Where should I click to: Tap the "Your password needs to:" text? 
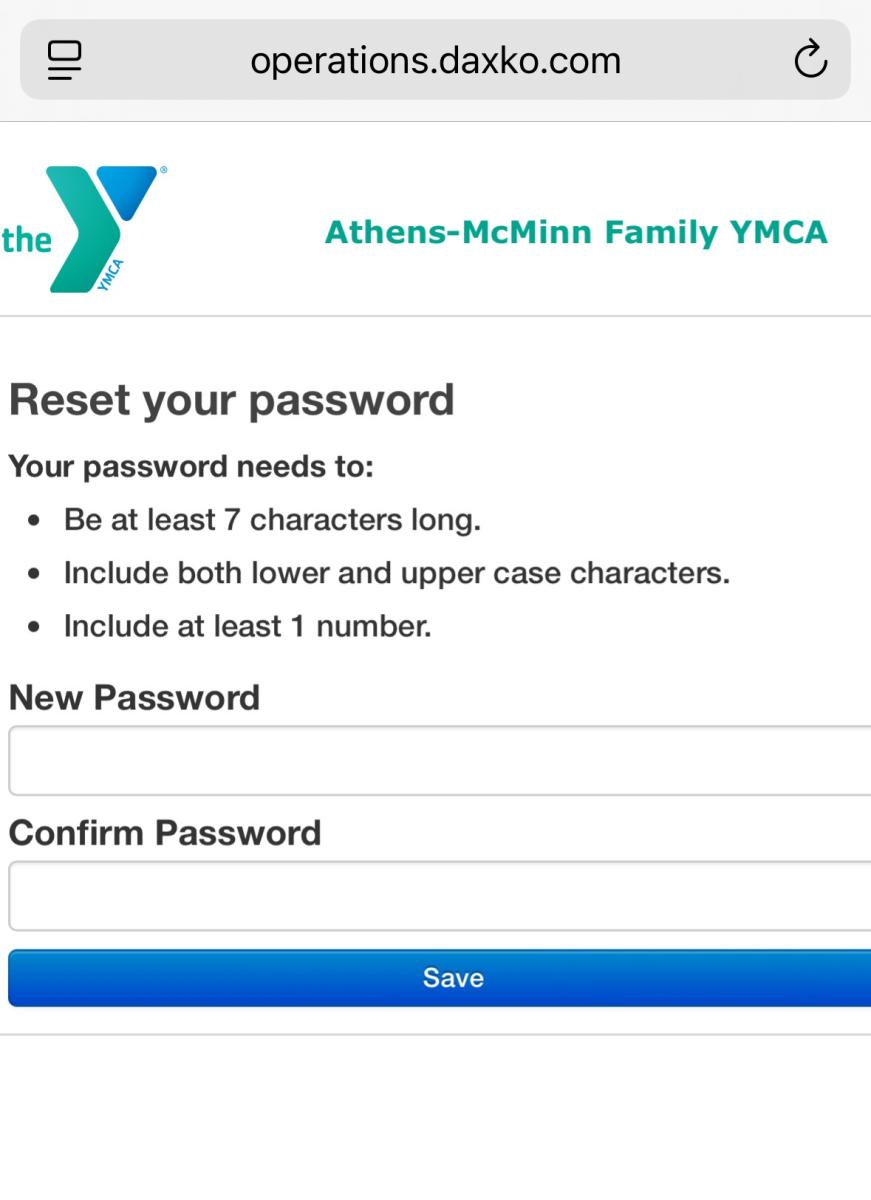pos(190,466)
